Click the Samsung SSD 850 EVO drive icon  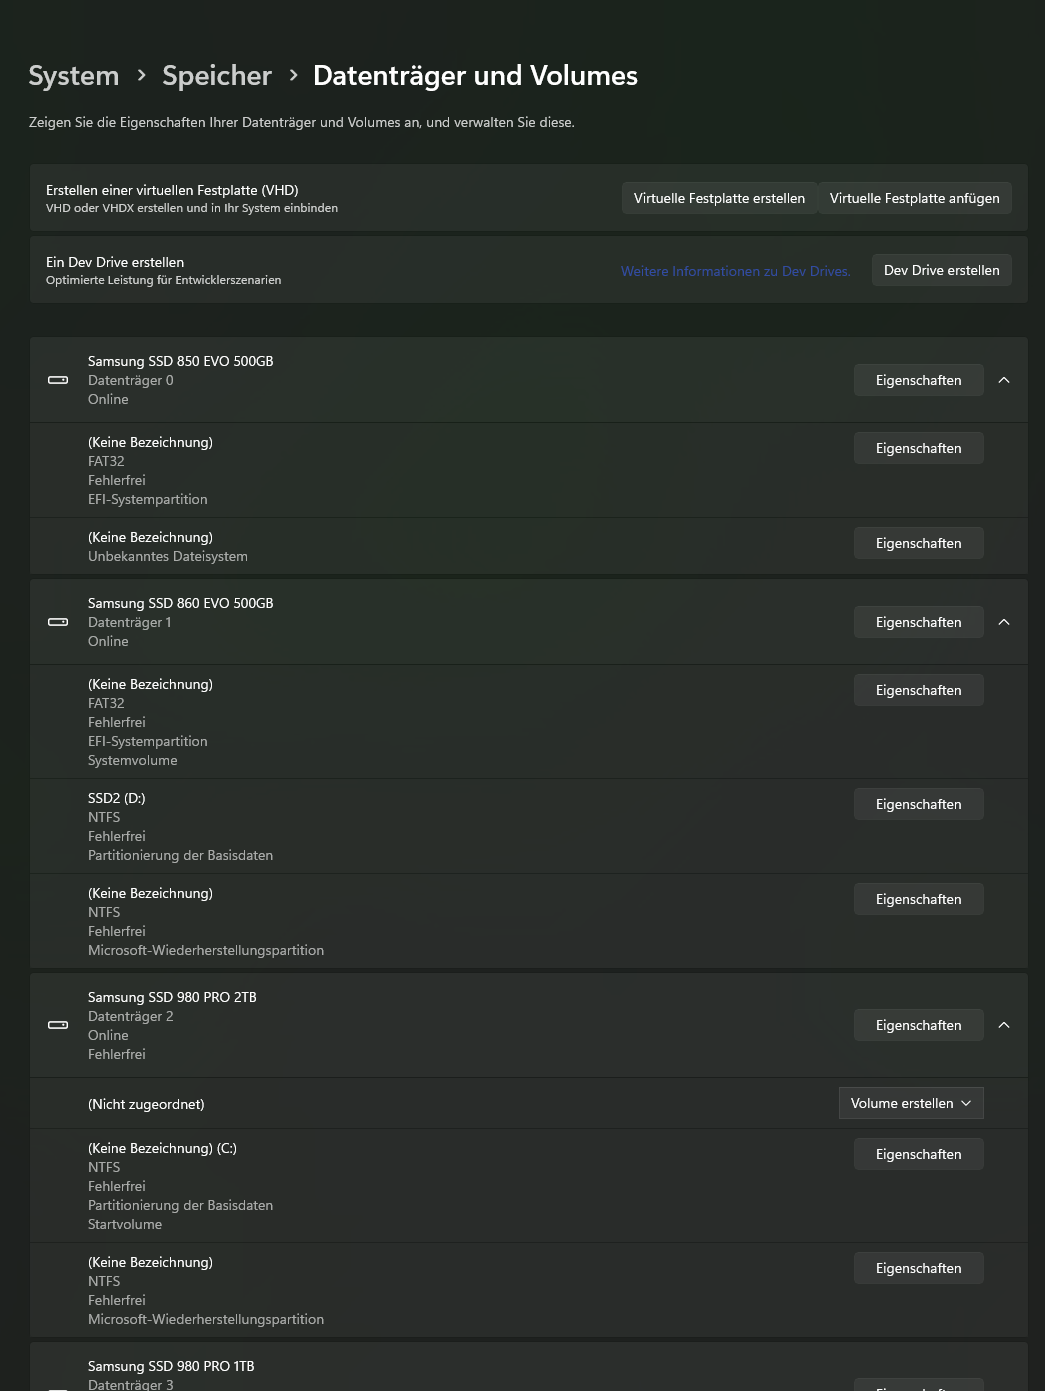58,380
